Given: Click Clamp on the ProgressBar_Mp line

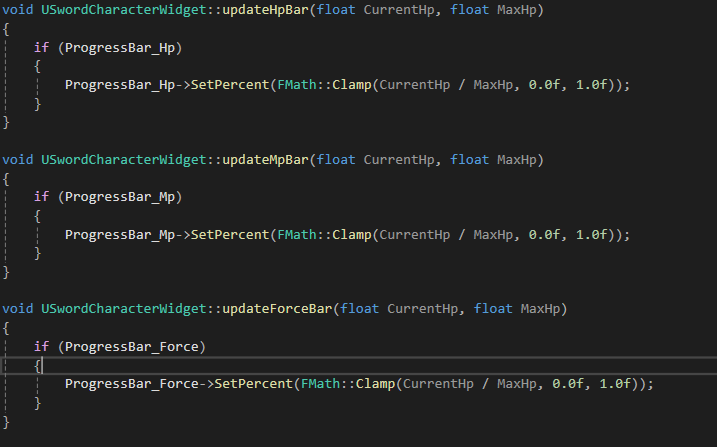Looking at the screenshot, I should click(x=352, y=234).
